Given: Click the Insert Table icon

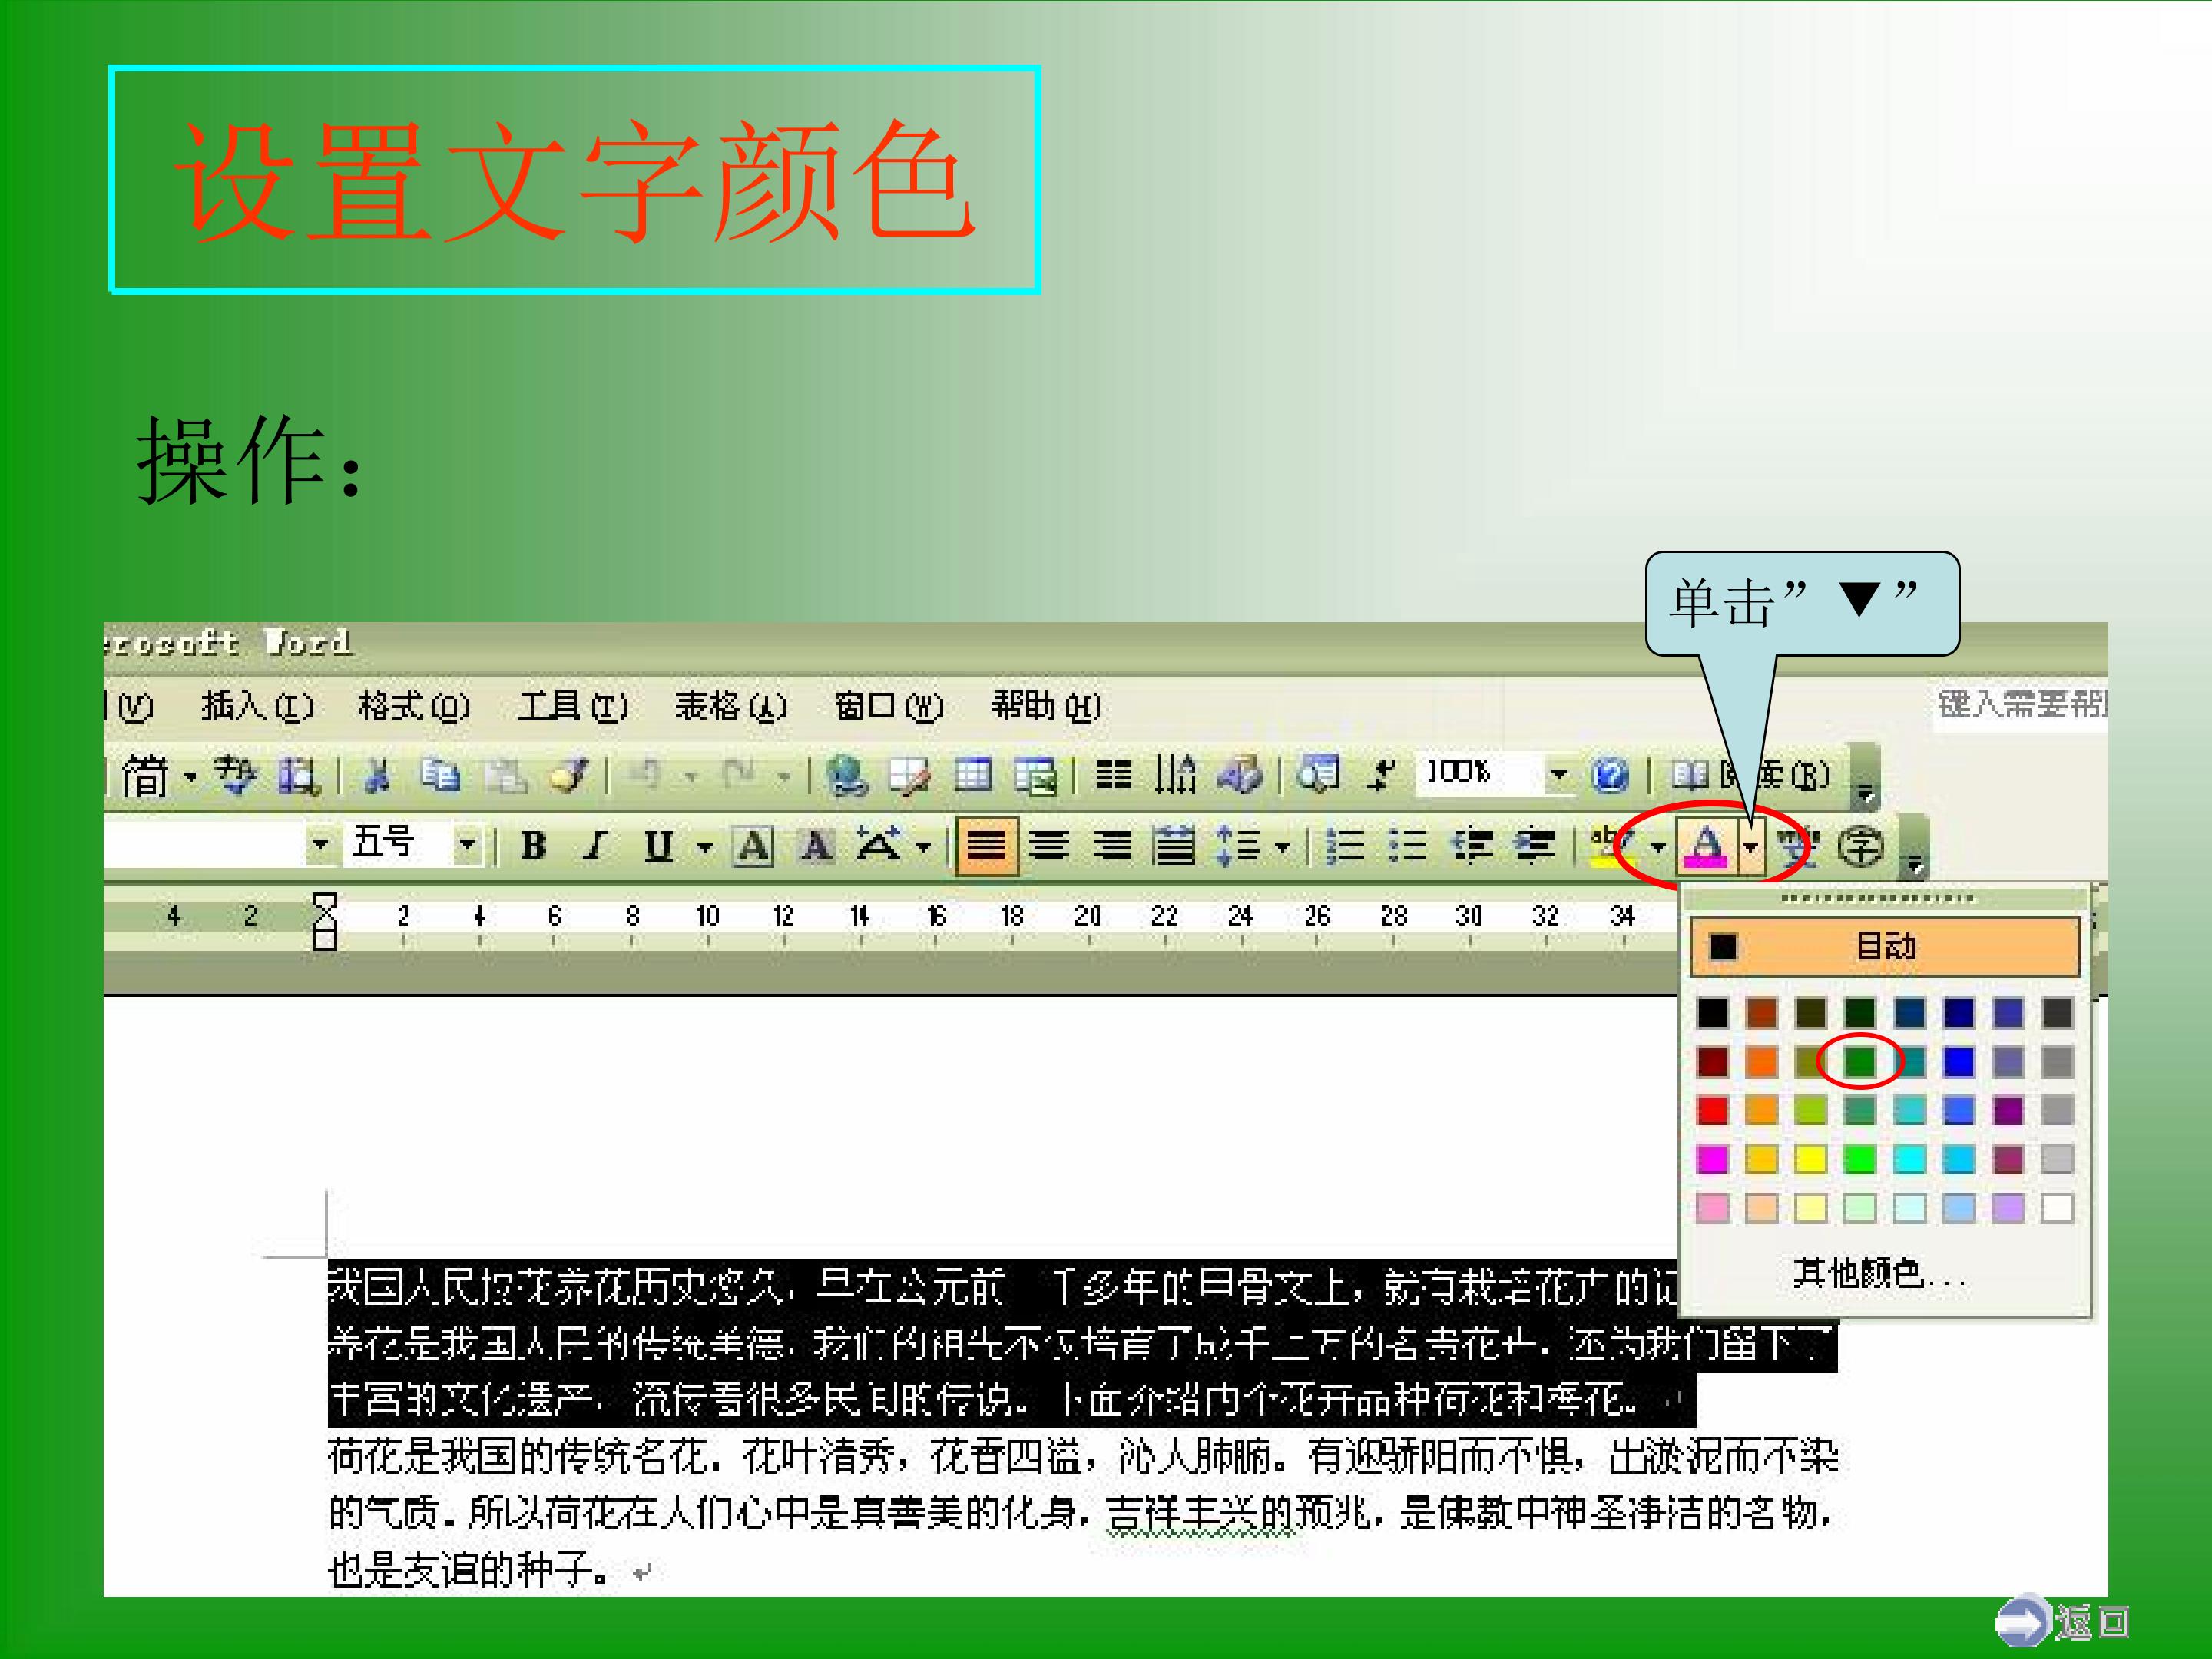Looking at the screenshot, I should [972, 775].
